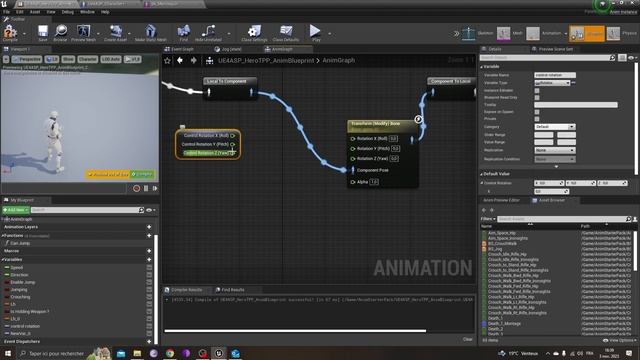Collapse the Variable section in Details
This screenshot has width=640, height=360.
tap(482, 67)
